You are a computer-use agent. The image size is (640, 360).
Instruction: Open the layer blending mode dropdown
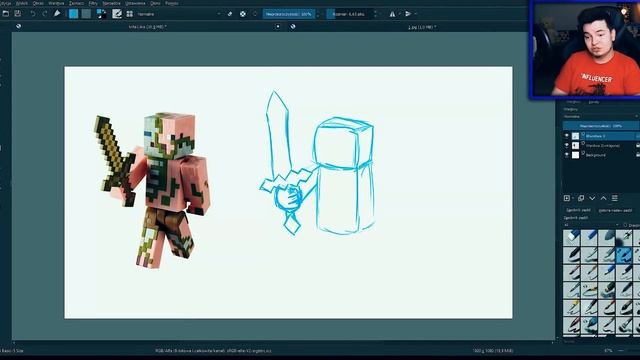[x=600, y=117]
